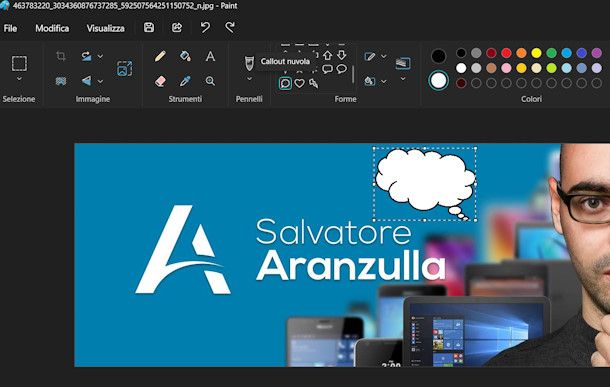The width and height of the screenshot is (610, 387).
Task: Pick the brown color swatch
Action: [x=491, y=68]
